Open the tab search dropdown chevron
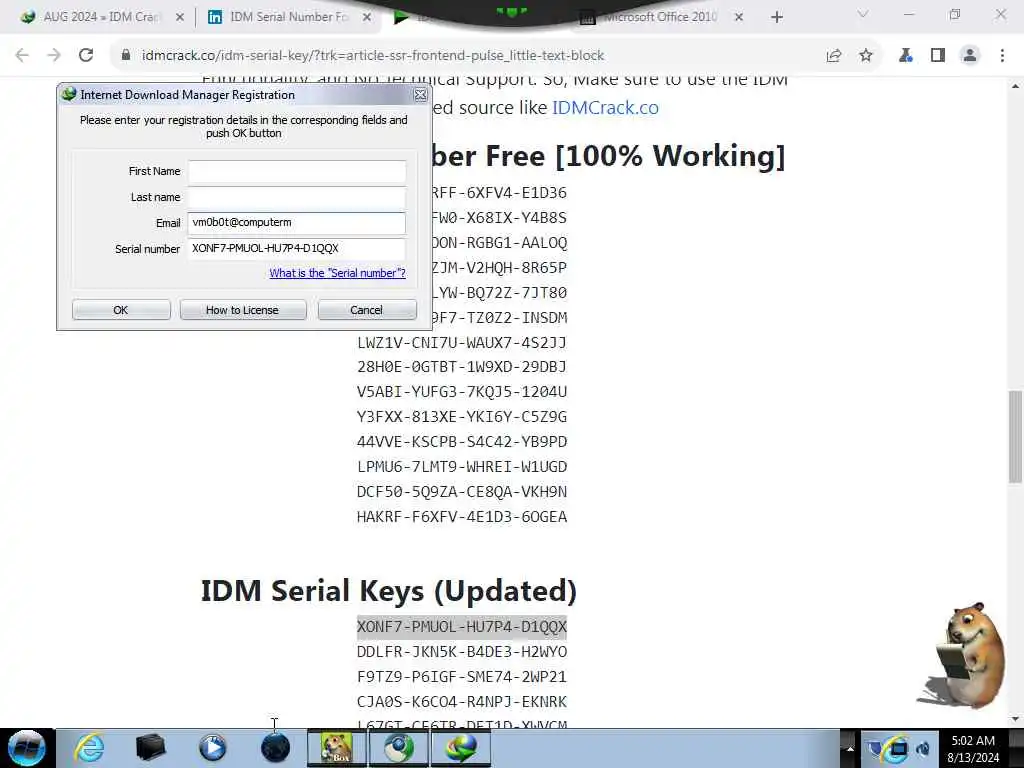Viewport: 1024px width, 768px height. coord(863,14)
